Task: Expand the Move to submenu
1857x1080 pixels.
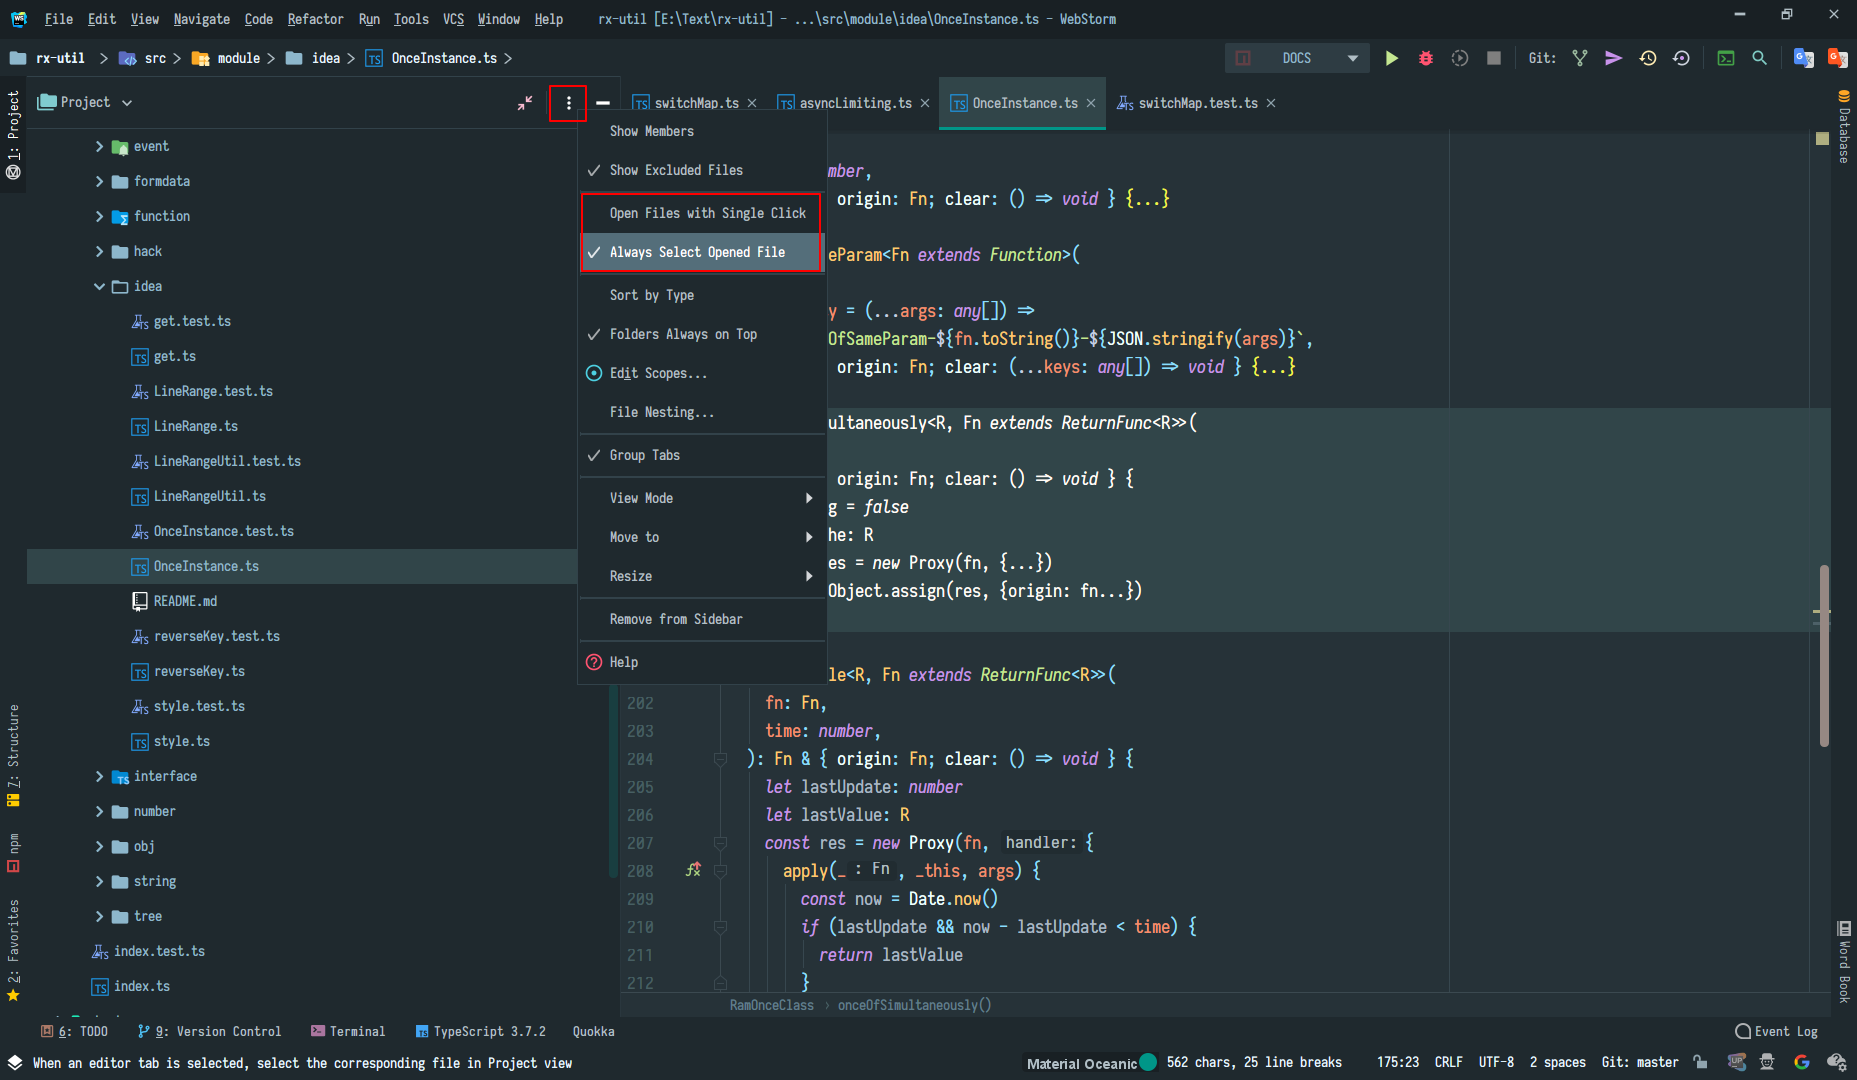Action: (702, 537)
